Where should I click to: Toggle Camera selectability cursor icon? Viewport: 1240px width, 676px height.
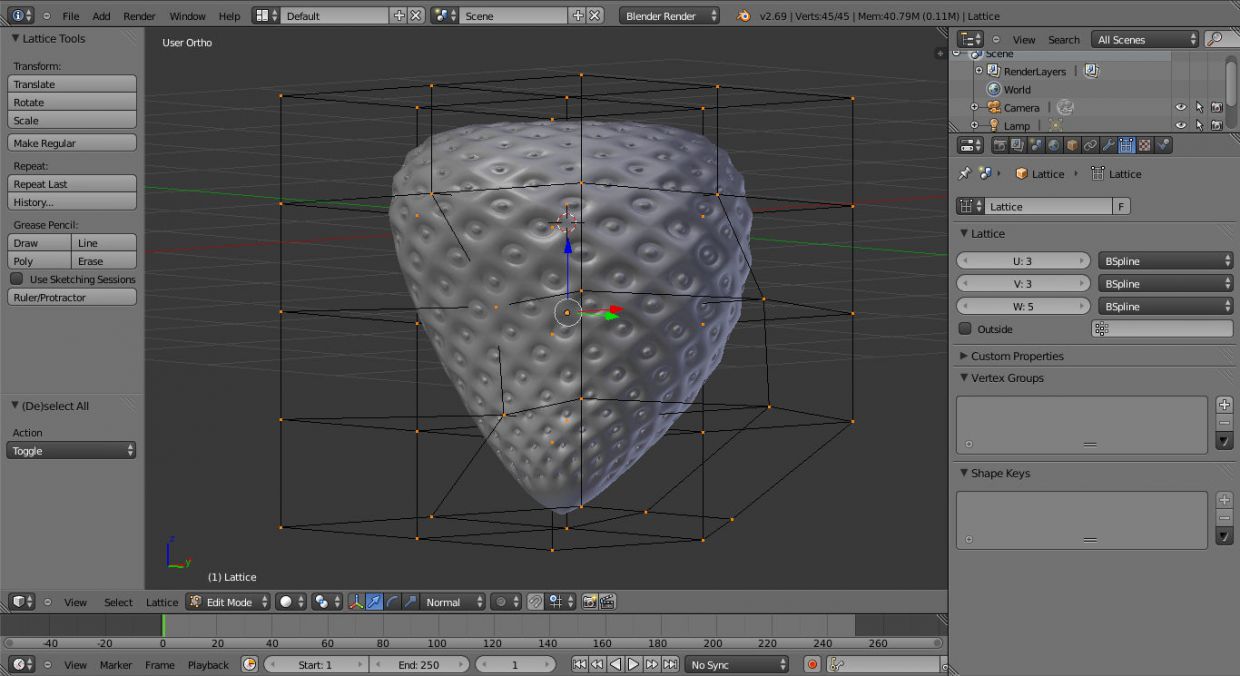point(1199,108)
